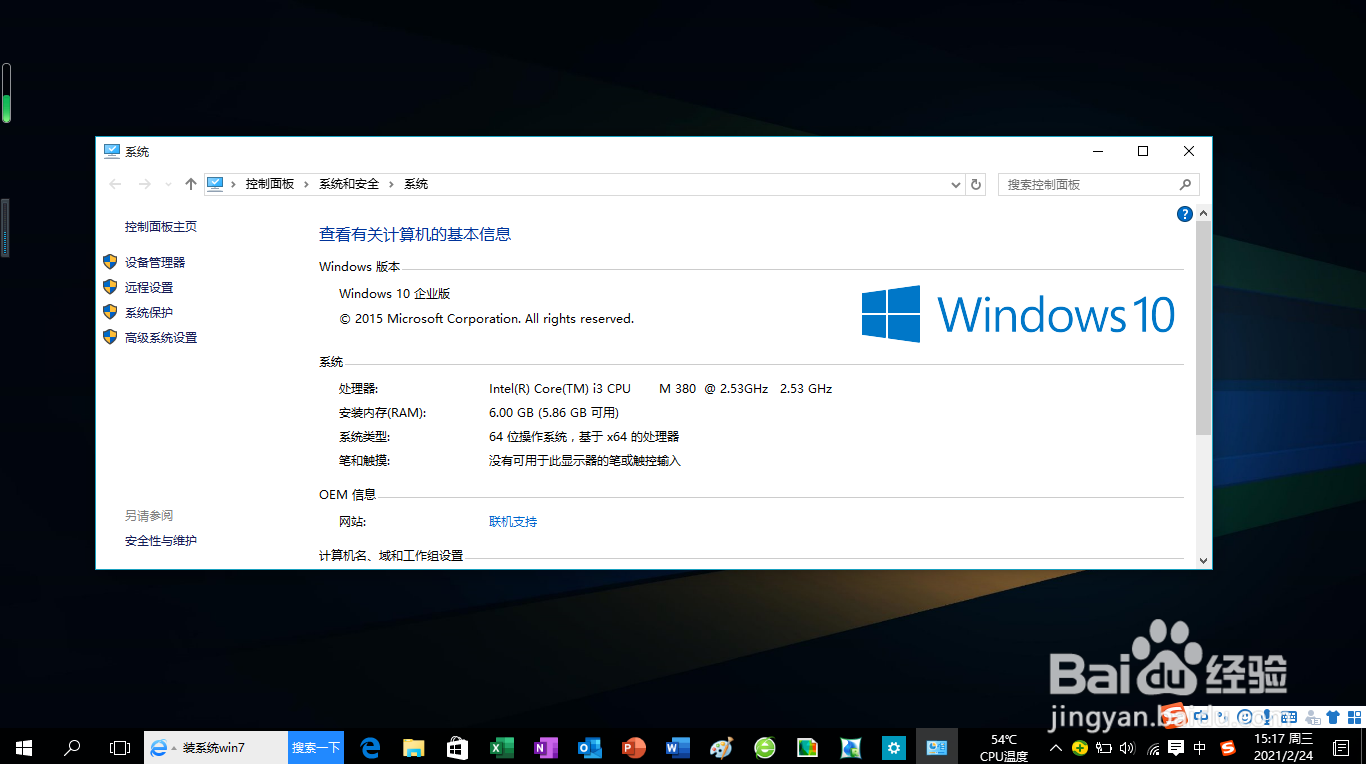Click the battery icon in system tray

[1104, 747]
